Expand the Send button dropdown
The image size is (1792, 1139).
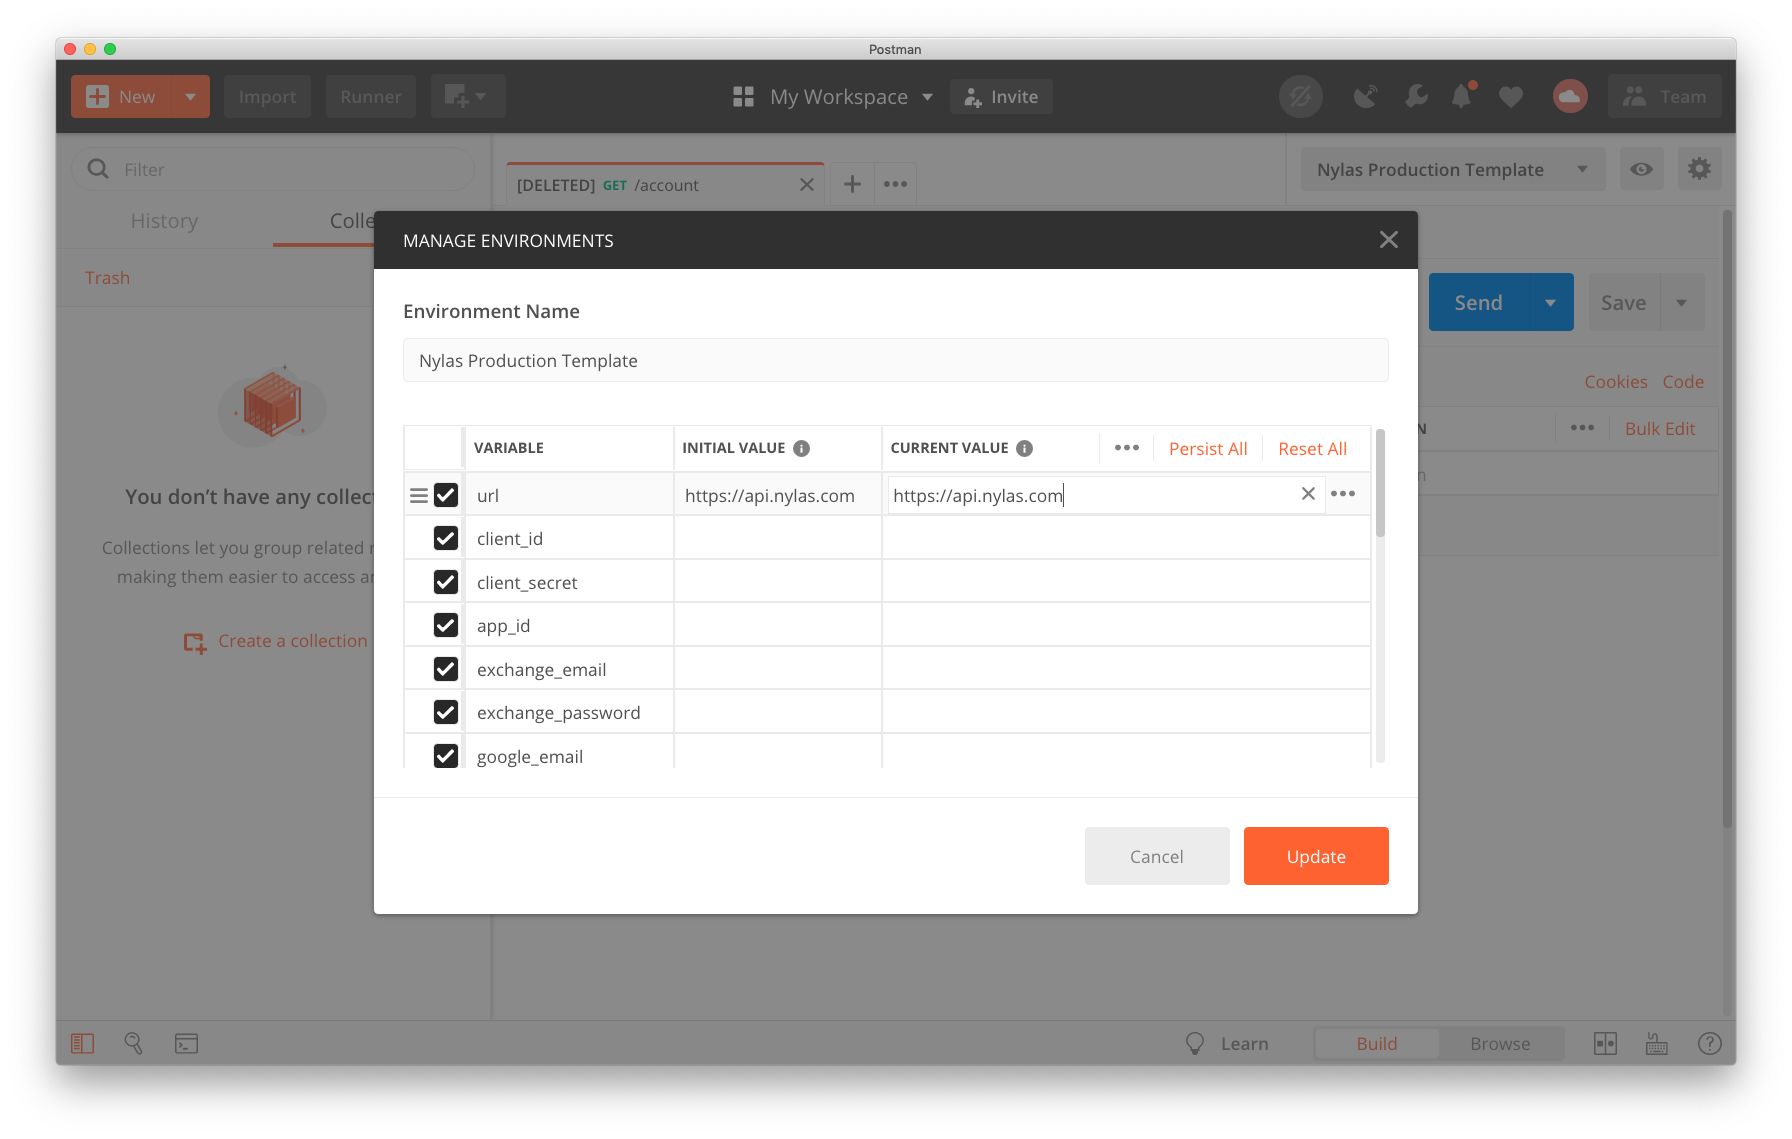(1550, 302)
